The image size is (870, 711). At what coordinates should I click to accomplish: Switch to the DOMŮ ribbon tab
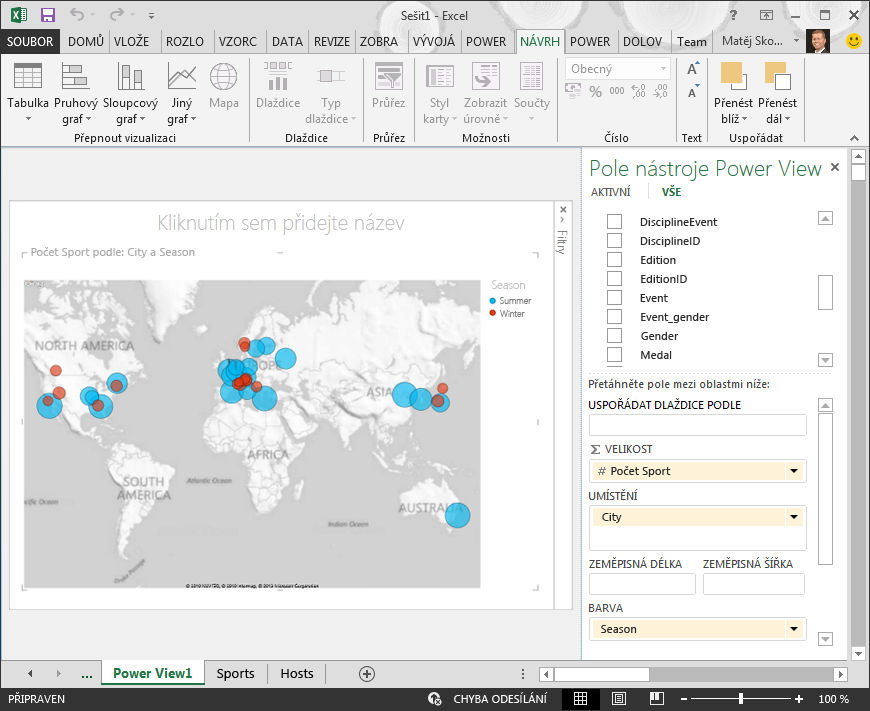click(85, 42)
